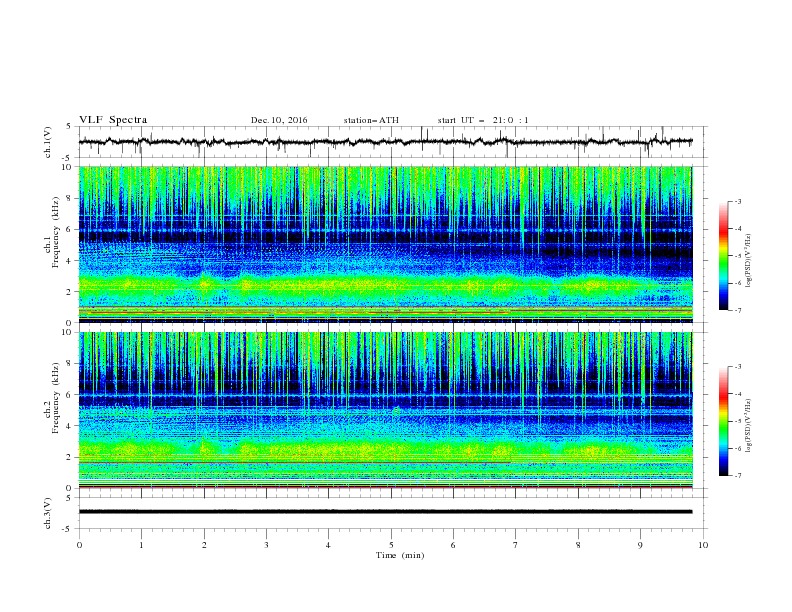Click the ch.1 color bar legend text "log(PSD)(V²/Hz)"

tap(749, 261)
